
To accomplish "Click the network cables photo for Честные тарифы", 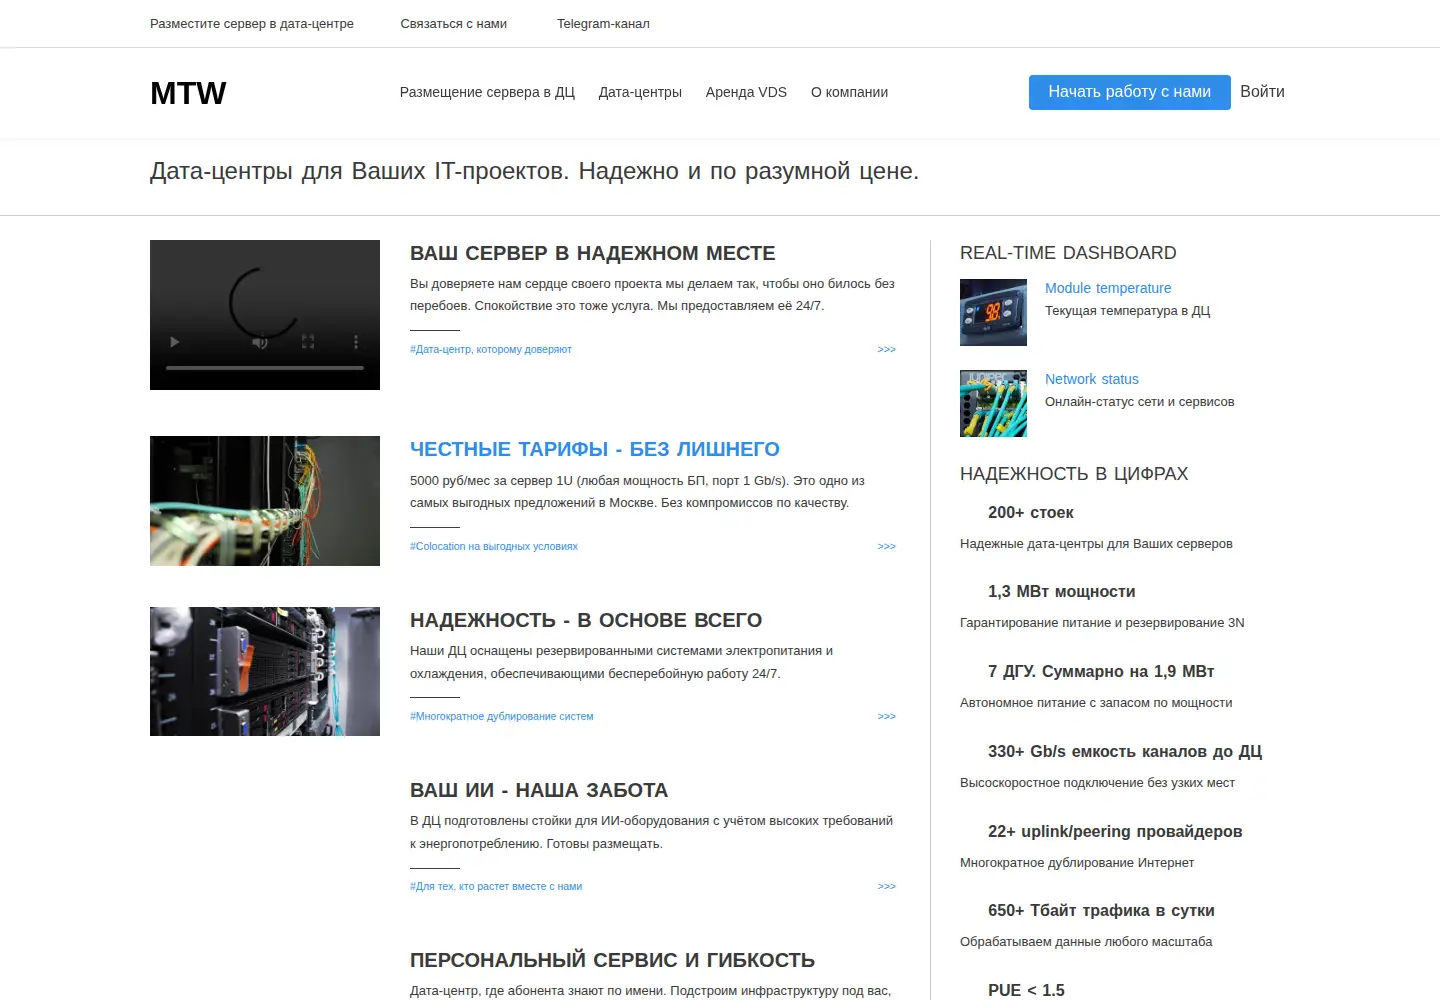I will coord(265,501).
